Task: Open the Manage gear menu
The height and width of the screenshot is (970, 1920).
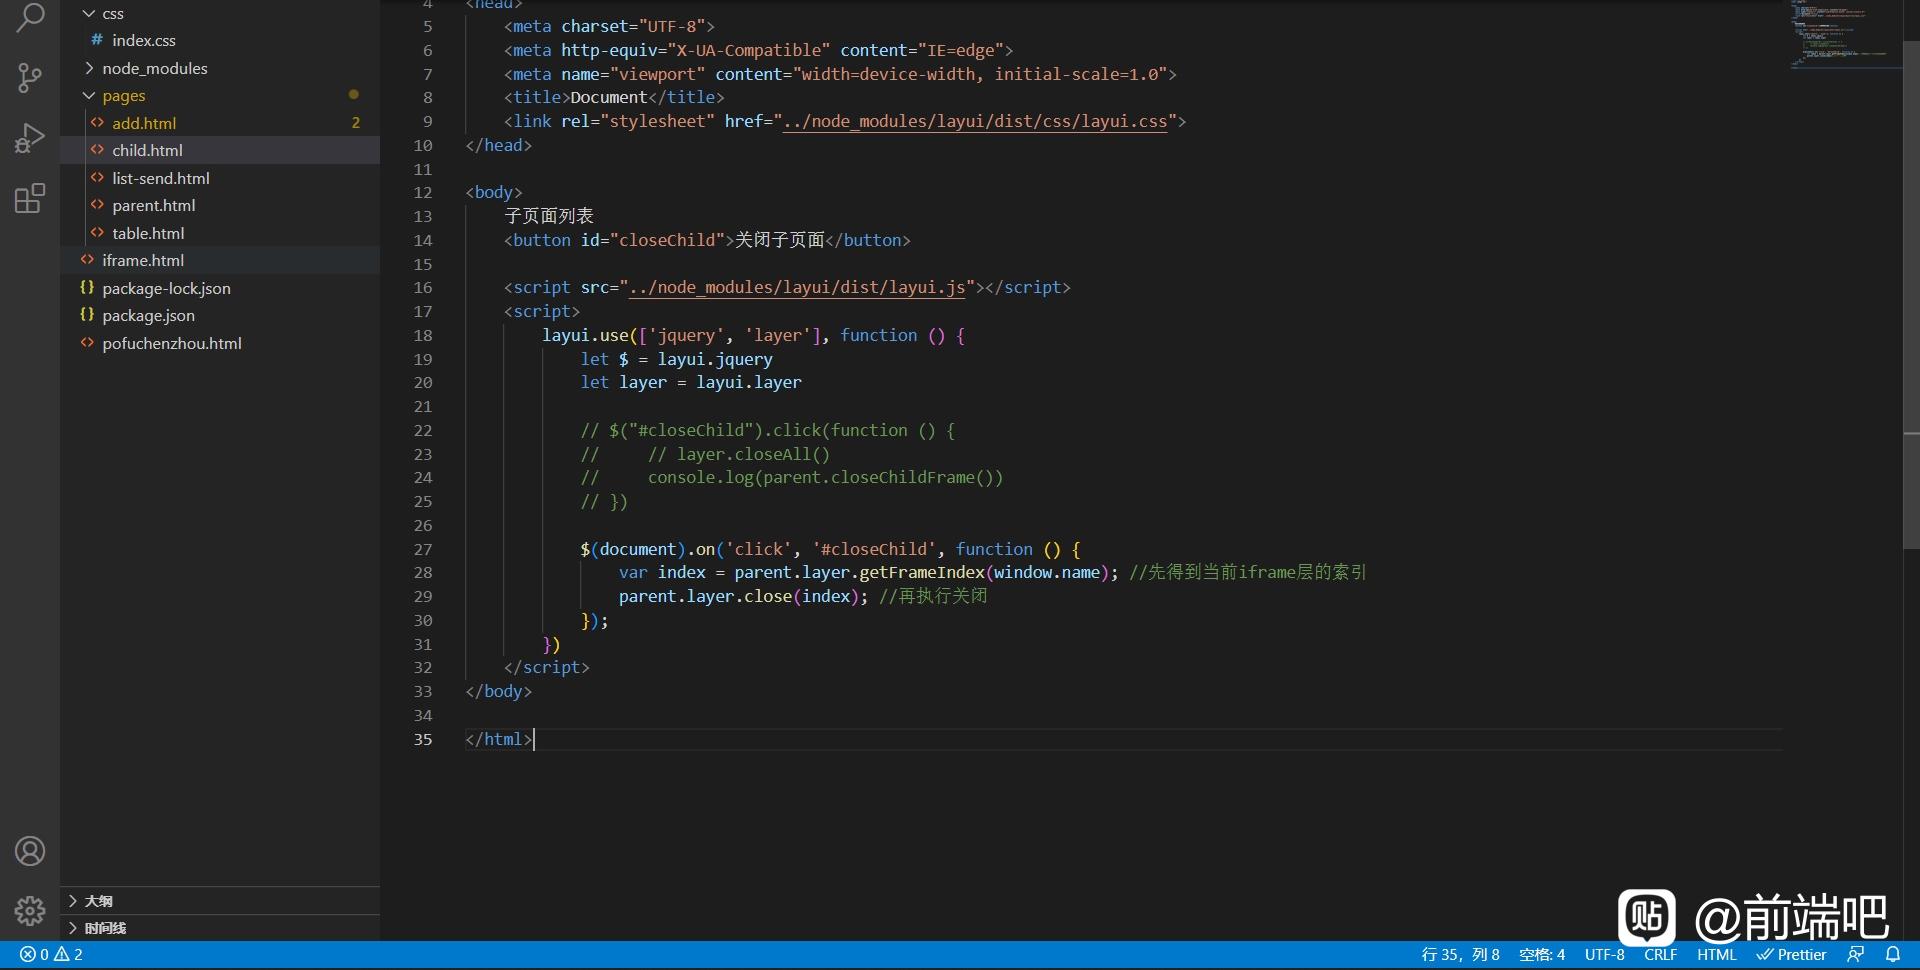Action: tap(30, 910)
